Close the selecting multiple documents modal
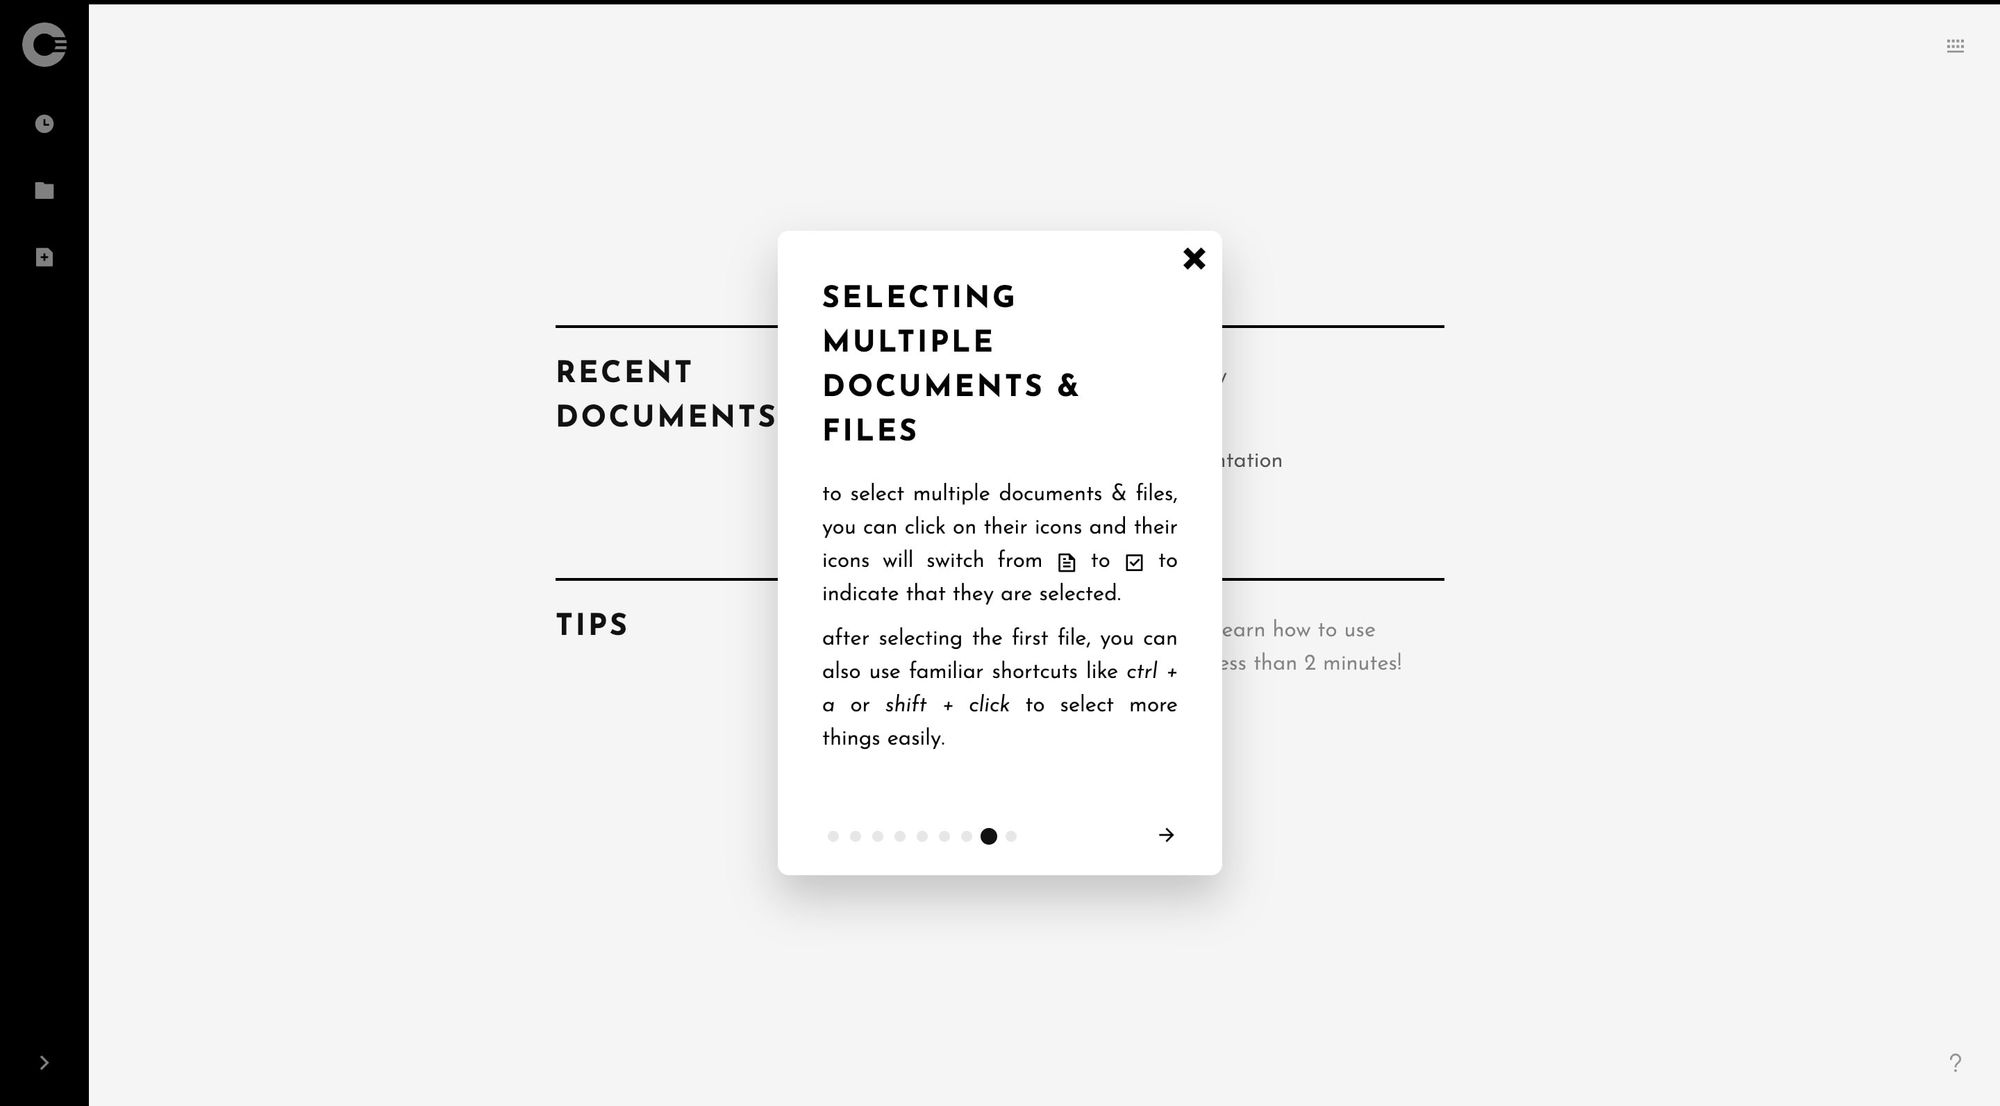2000x1106 pixels. click(x=1194, y=257)
